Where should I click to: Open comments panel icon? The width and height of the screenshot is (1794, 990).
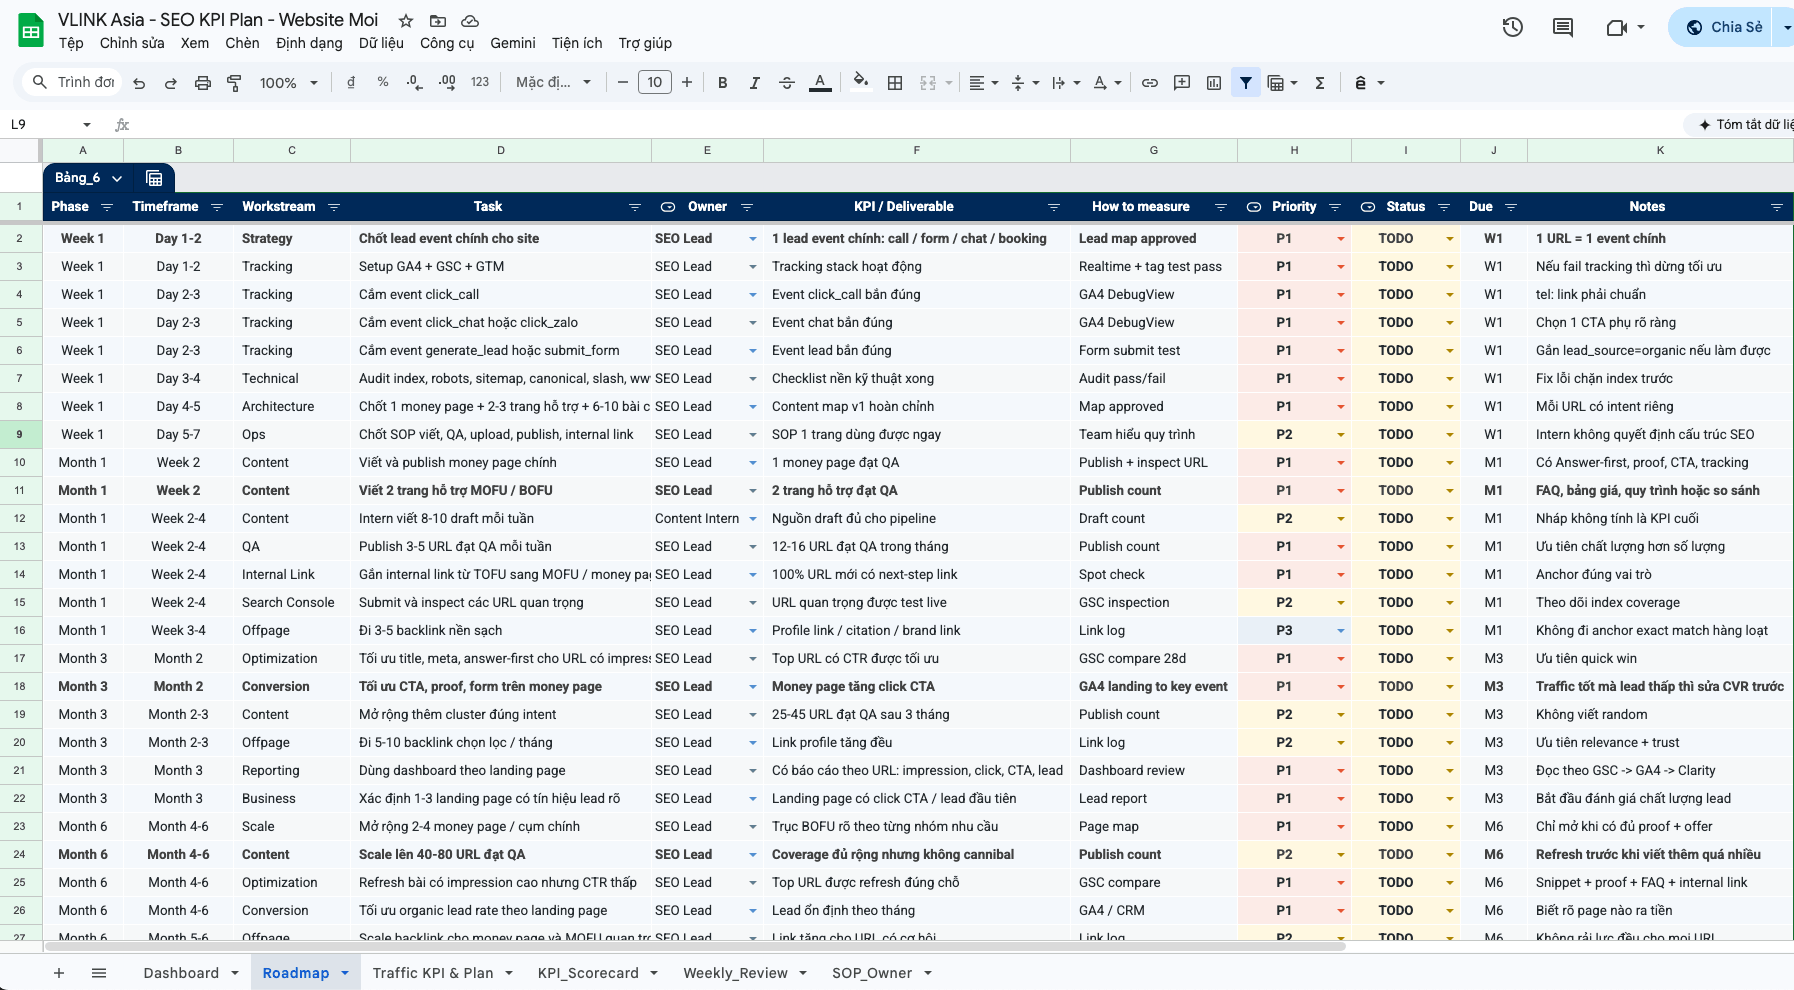pos(1563,27)
